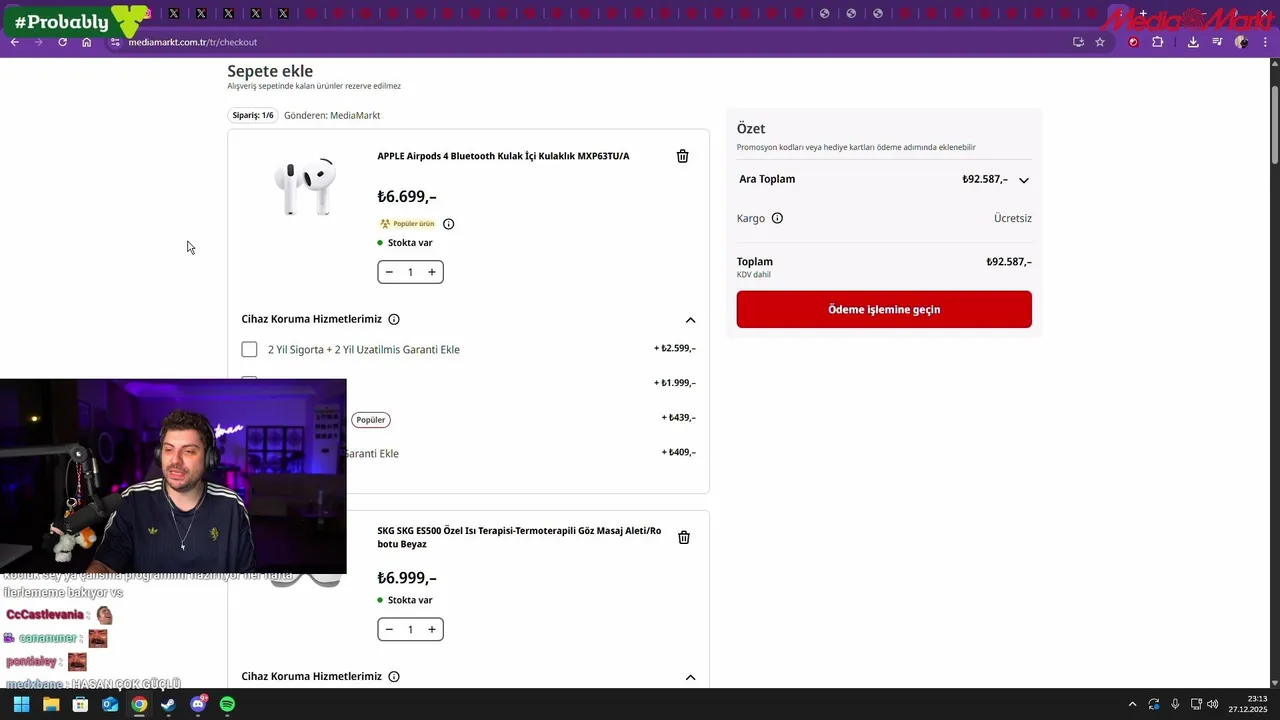Show Kargo info tooltip icon
This screenshot has width=1280, height=720.
(777, 218)
